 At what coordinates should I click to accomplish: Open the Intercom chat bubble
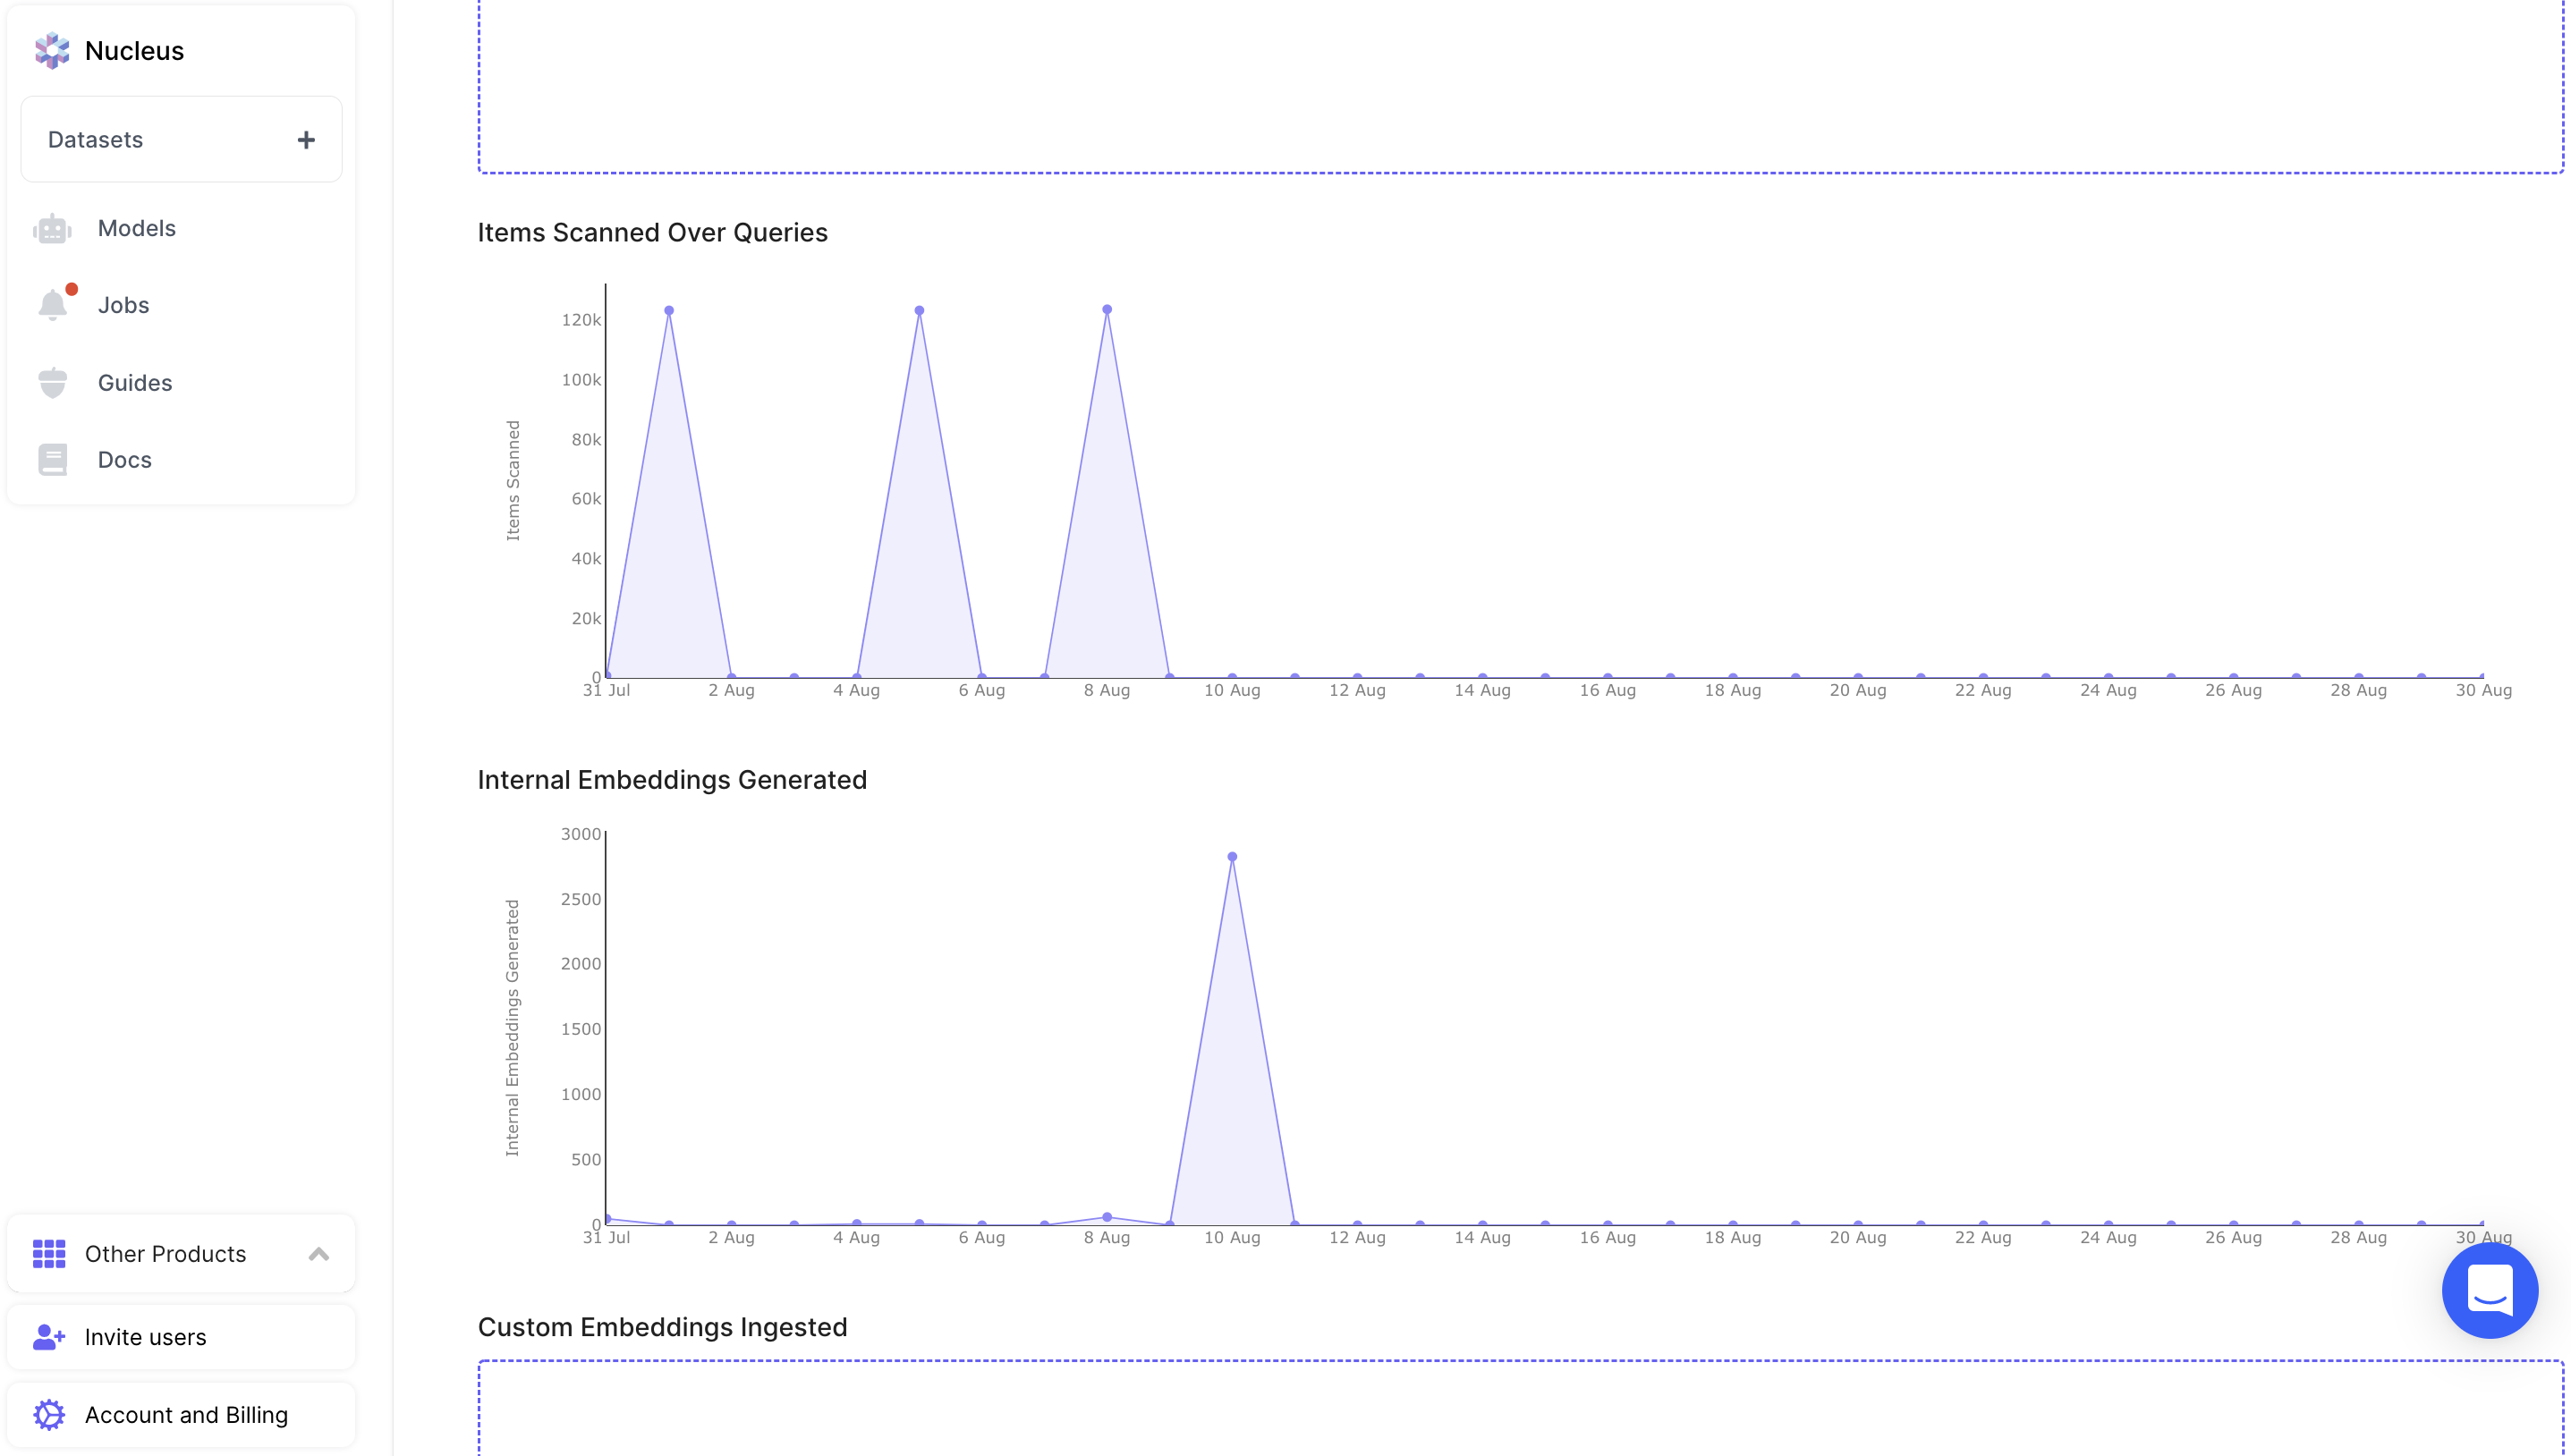click(x=2488, y=1290)
